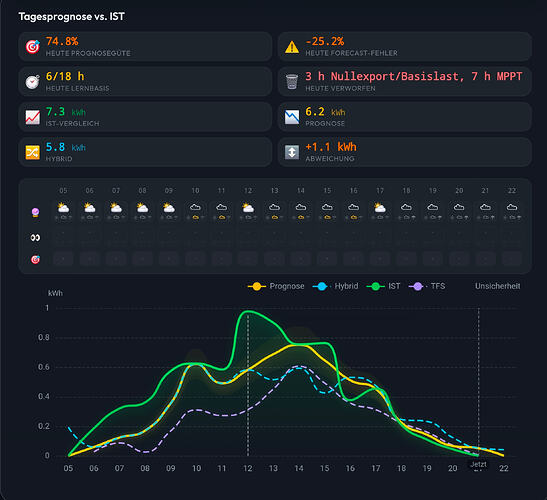Click the rising chart icon for IST-Vergleich
Image resolution: width=547 pixels, height=500 pixels.
coord(33,117)
